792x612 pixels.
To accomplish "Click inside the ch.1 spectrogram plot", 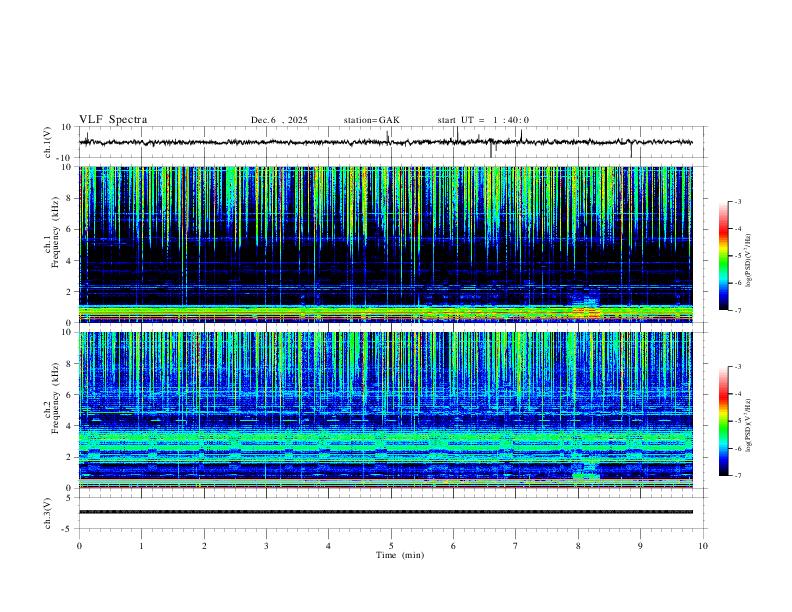I will (x=386, y=244).
